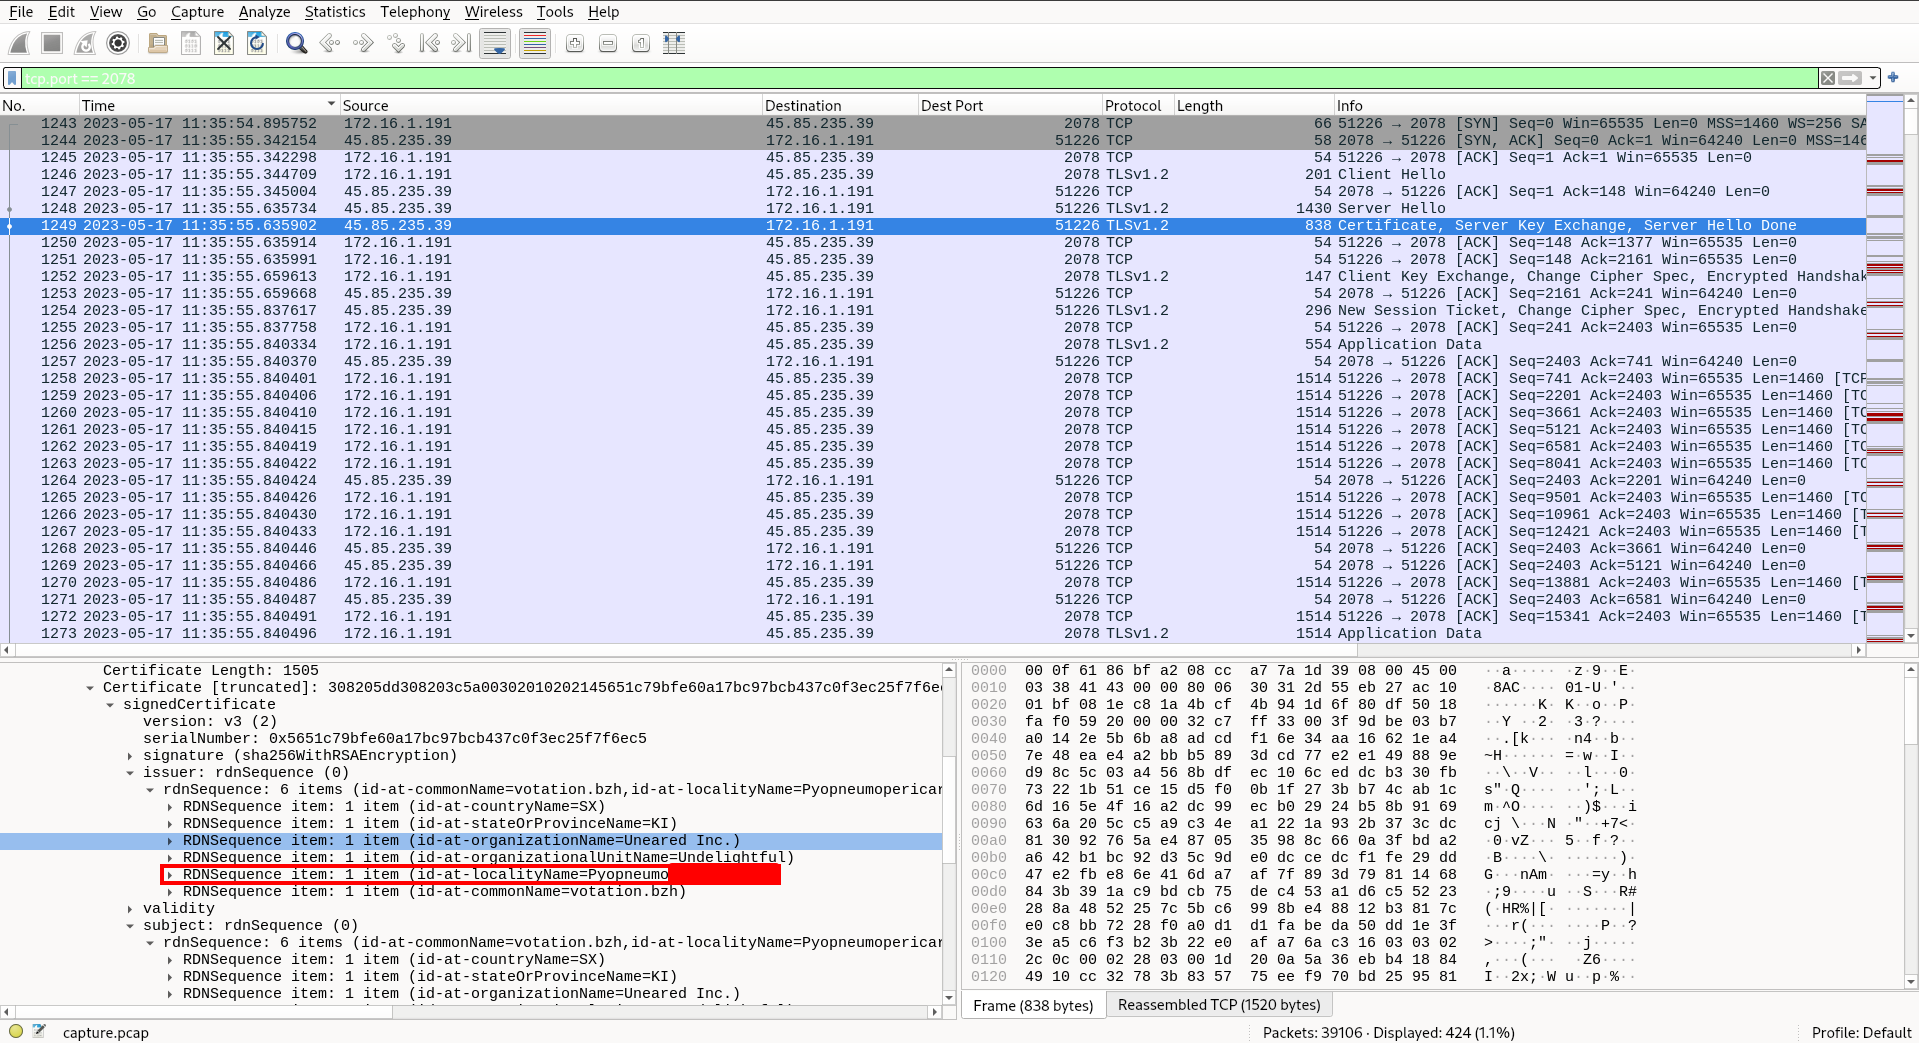The image size is (1919, 1043).
Task: Select the serialNumber line in details
Action: coord(395,739)
